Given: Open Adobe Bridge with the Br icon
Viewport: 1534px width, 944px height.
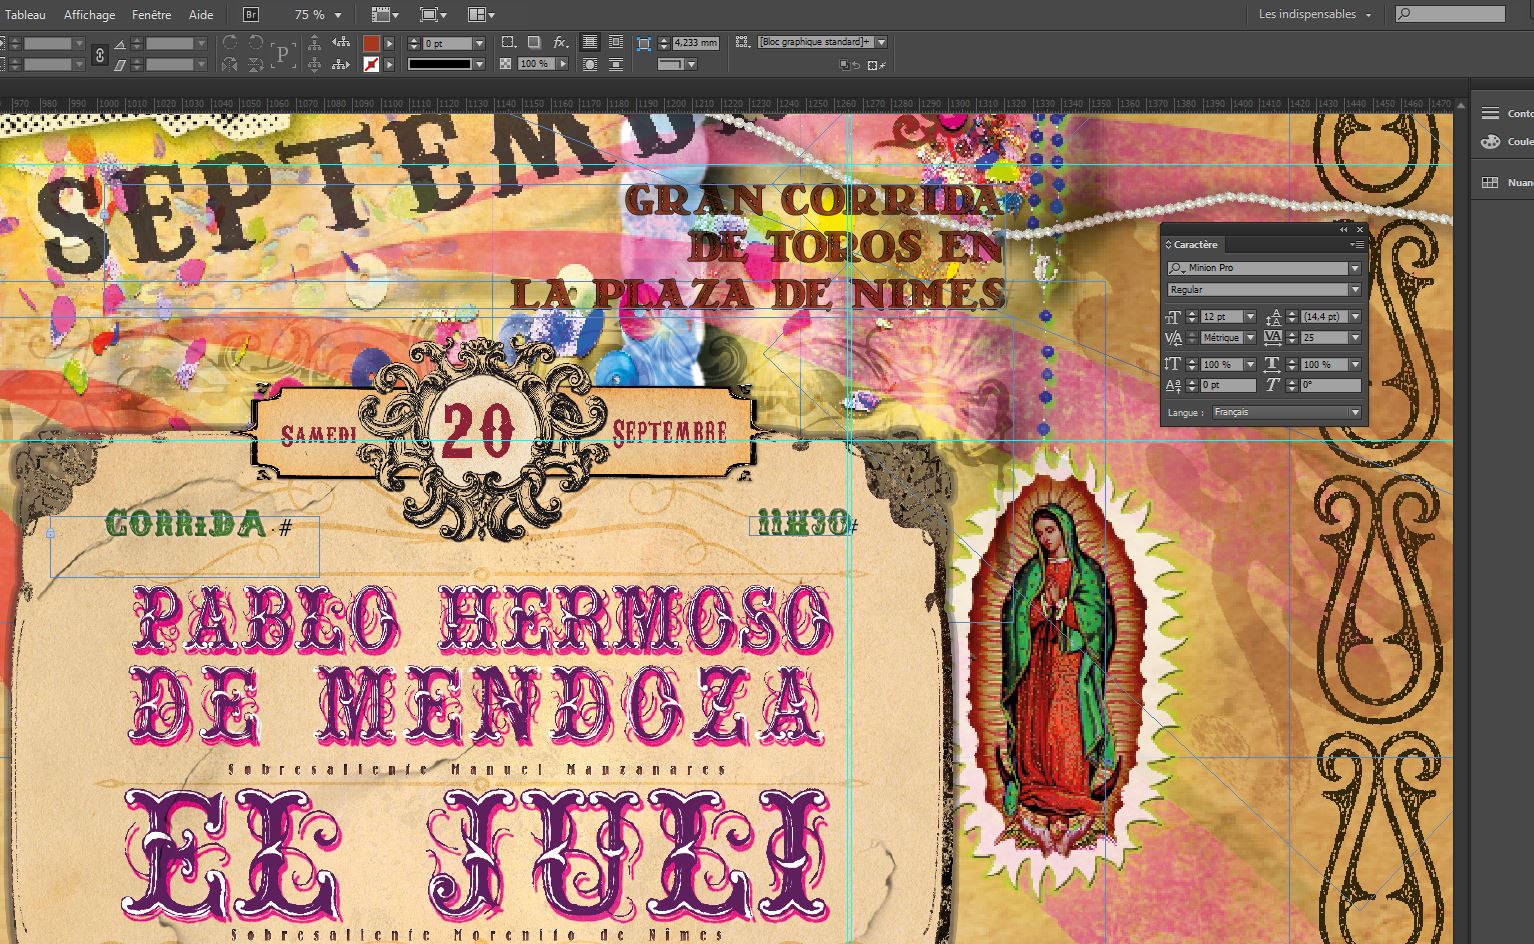Looking at the screenshot, I should [251, 15].
